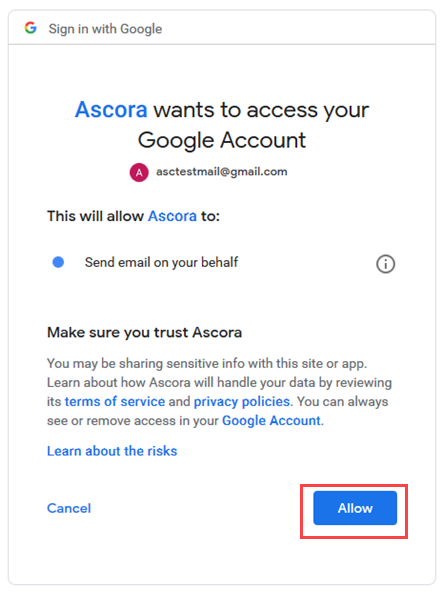Cancel the access request
444x594 pixels.
(69, 508)
